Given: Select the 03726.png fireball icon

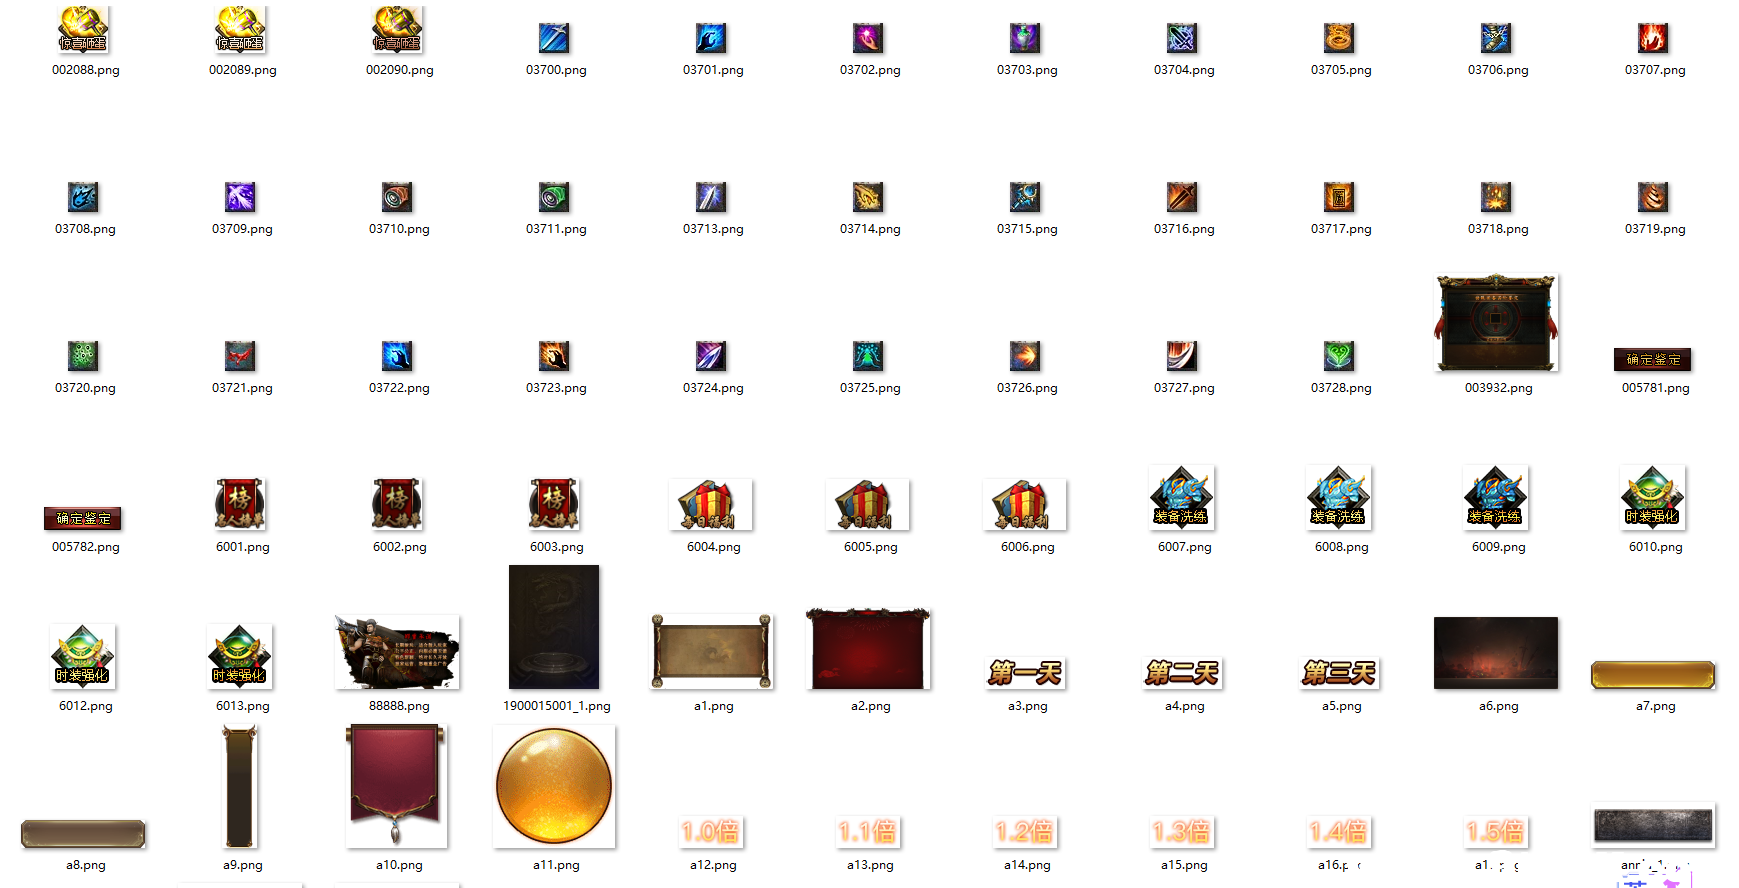Looking at the screenshot, I should point(1025,356).
